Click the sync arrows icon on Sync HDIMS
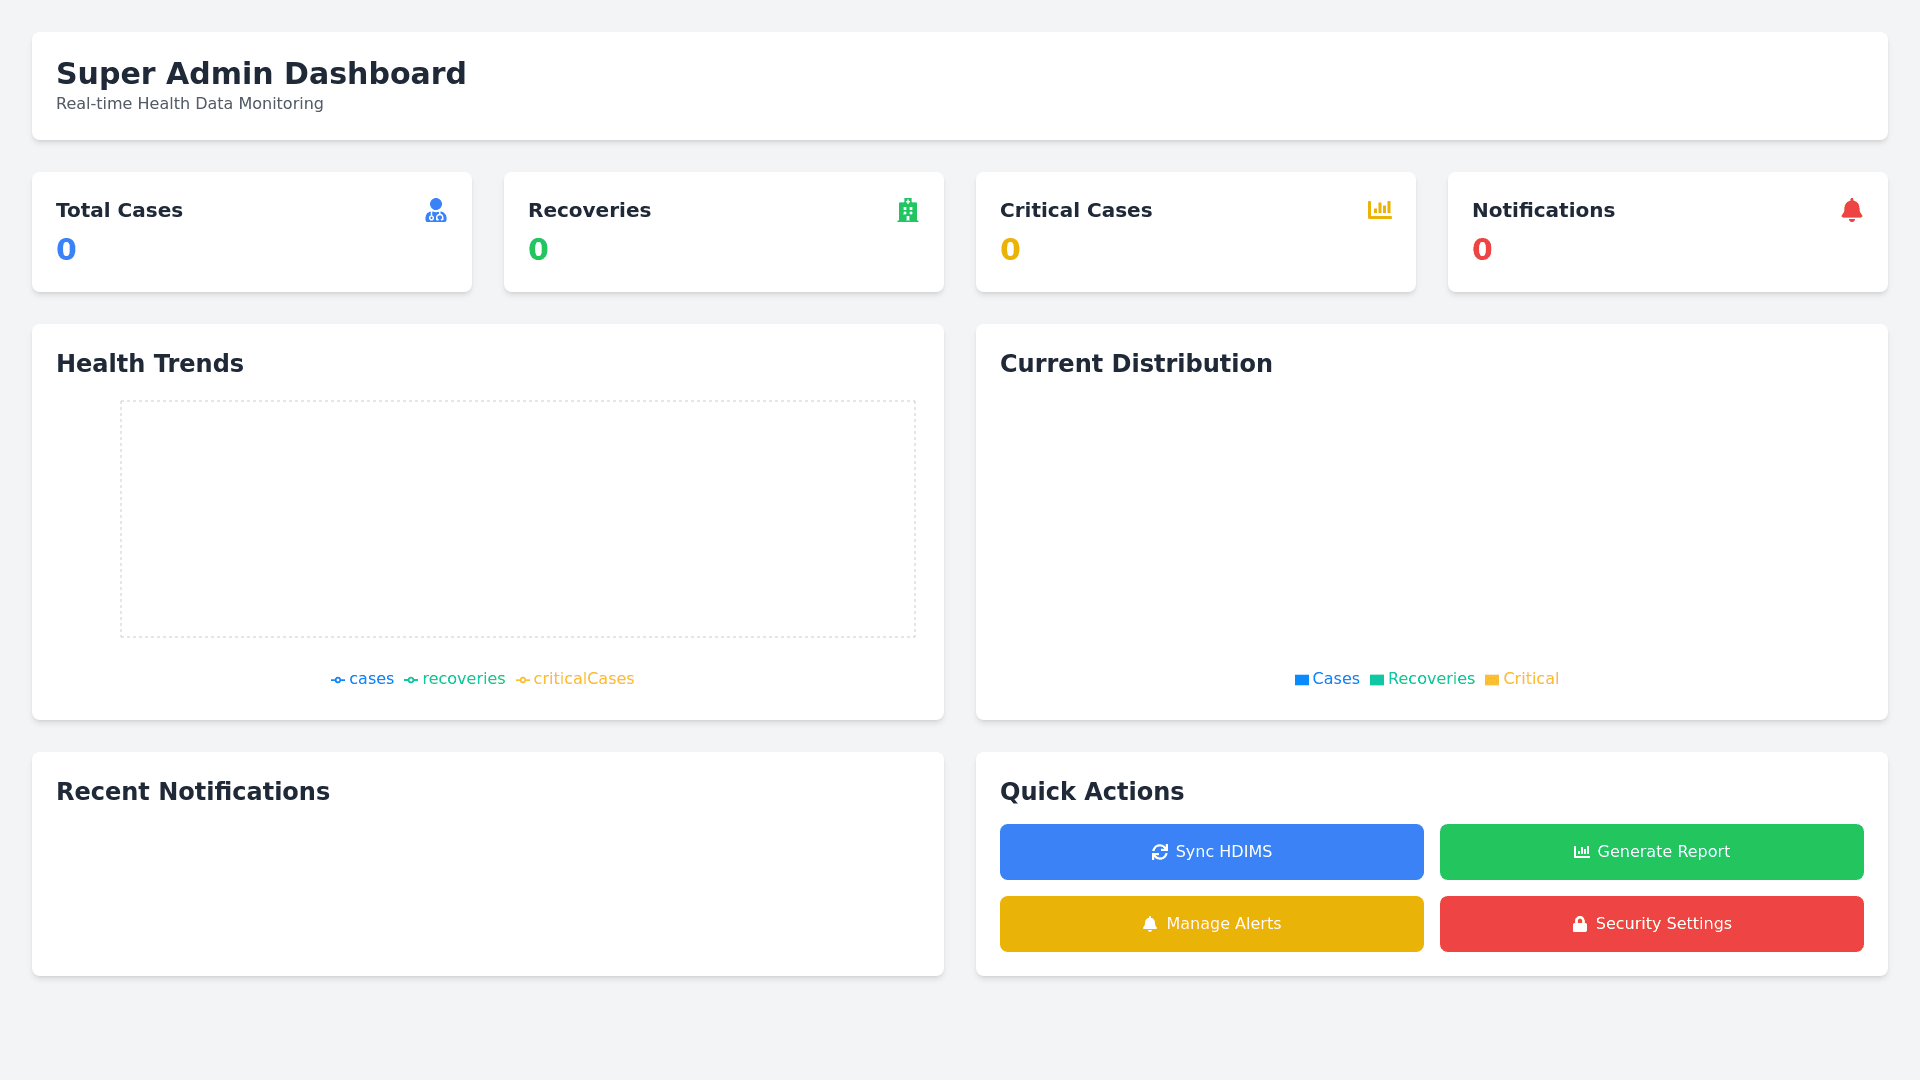The image size is (1920, 1080). click(1160, 852)
